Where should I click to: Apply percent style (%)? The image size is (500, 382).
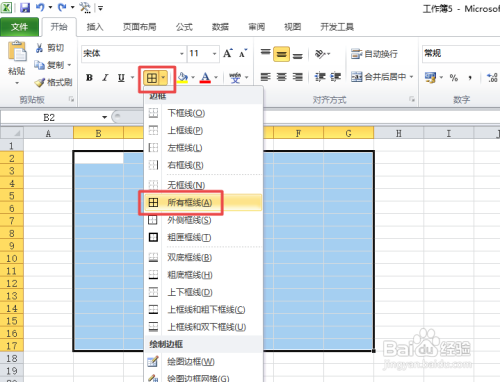coord(454,78)
